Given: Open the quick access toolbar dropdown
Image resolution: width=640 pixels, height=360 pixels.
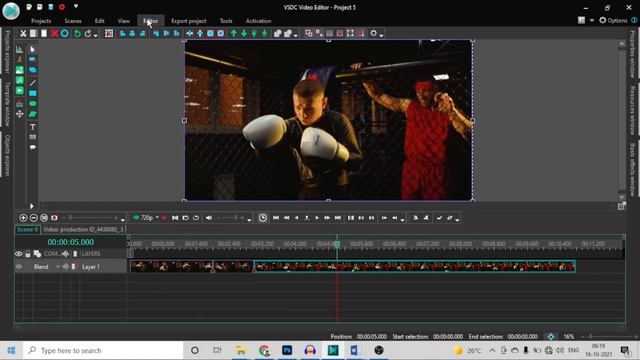Looking at the screenshot, I should click(x=76, y=7).
